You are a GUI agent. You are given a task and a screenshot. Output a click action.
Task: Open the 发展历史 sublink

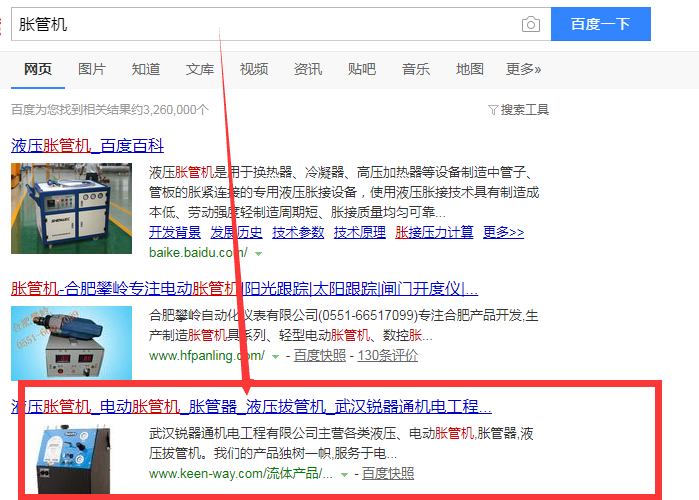tap(236, 232)
